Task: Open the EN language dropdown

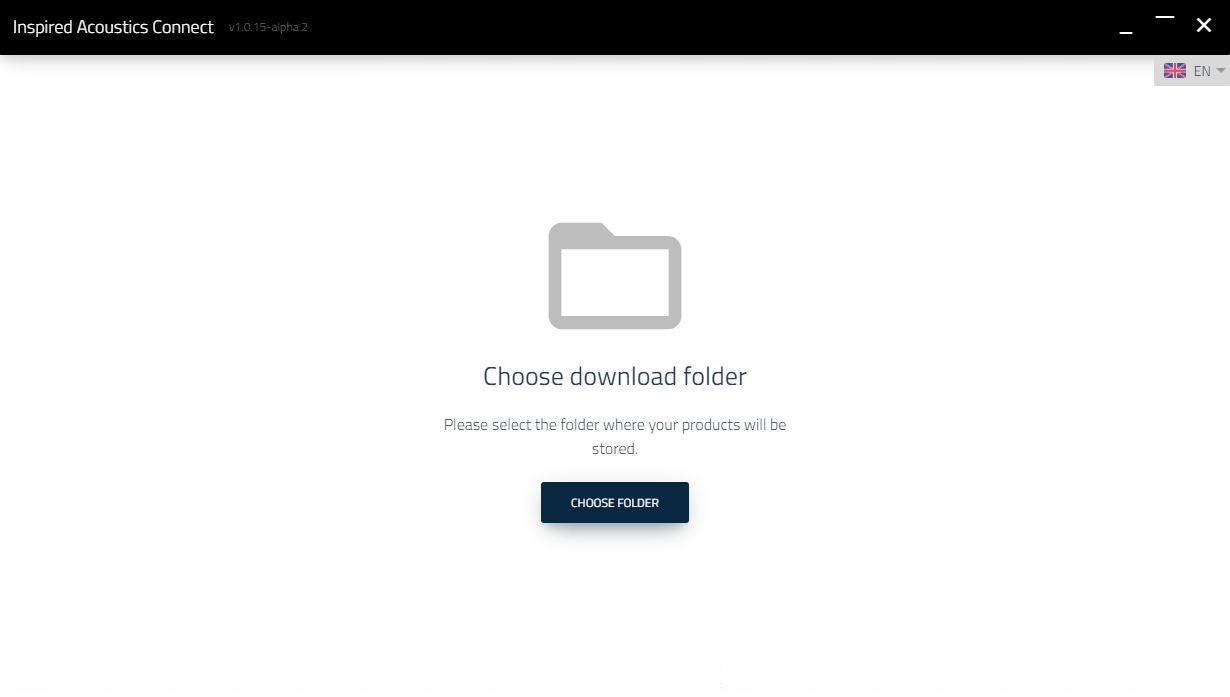Action: click(x=1192, y=71)
